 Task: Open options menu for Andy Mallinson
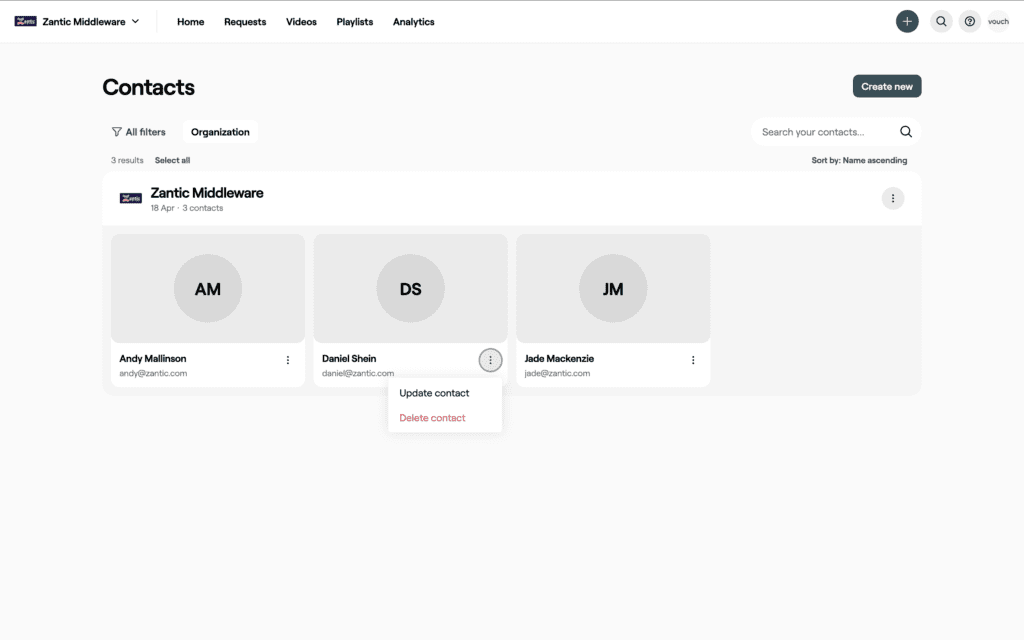tap(287, 360)
